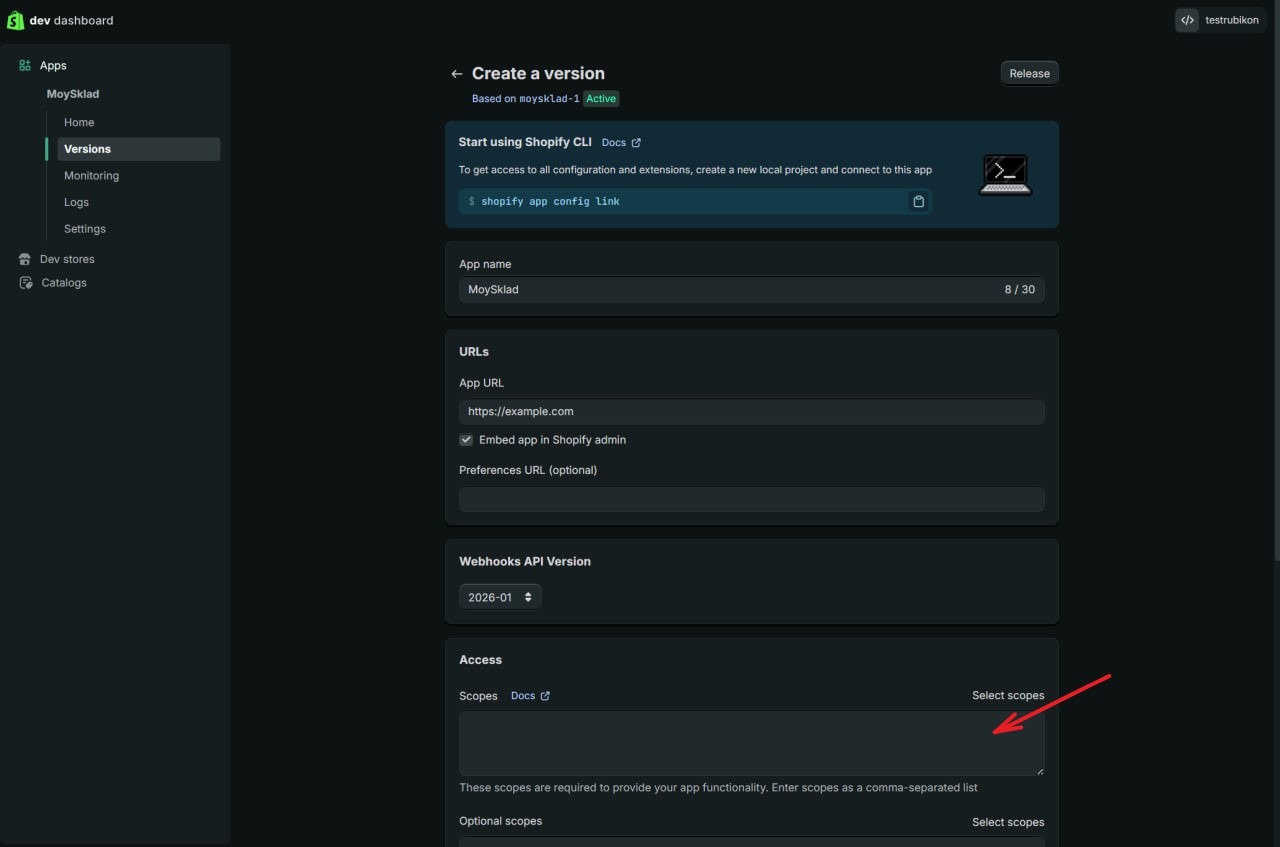Click the page vertical scrollbar

tap(1275, 280)
